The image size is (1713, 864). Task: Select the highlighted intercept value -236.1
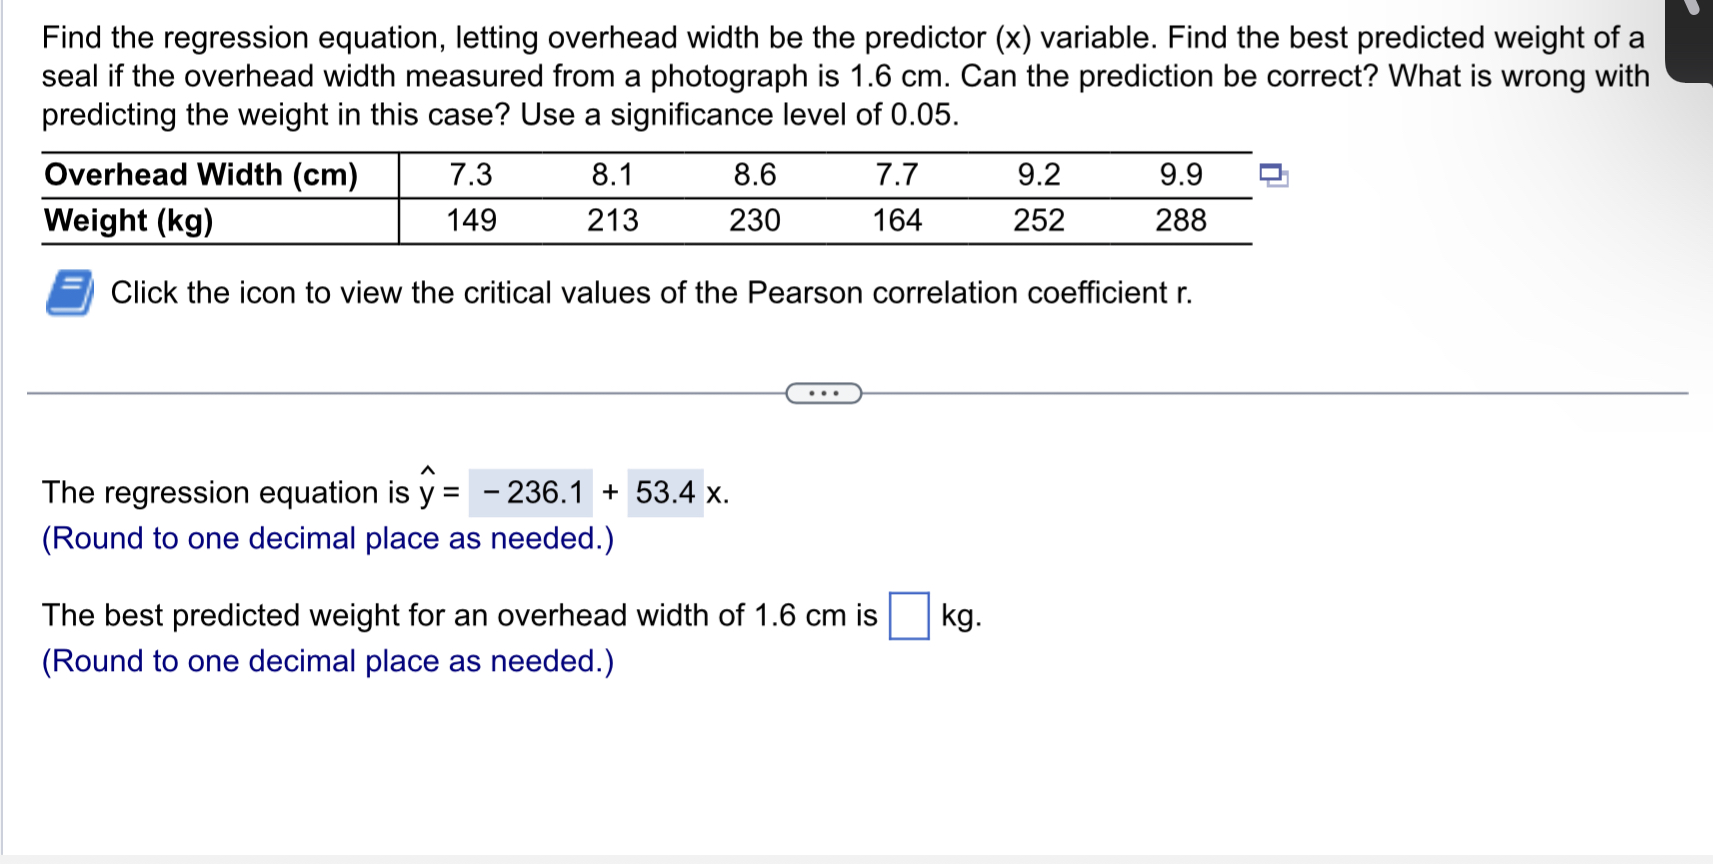(x=530, y=492)
